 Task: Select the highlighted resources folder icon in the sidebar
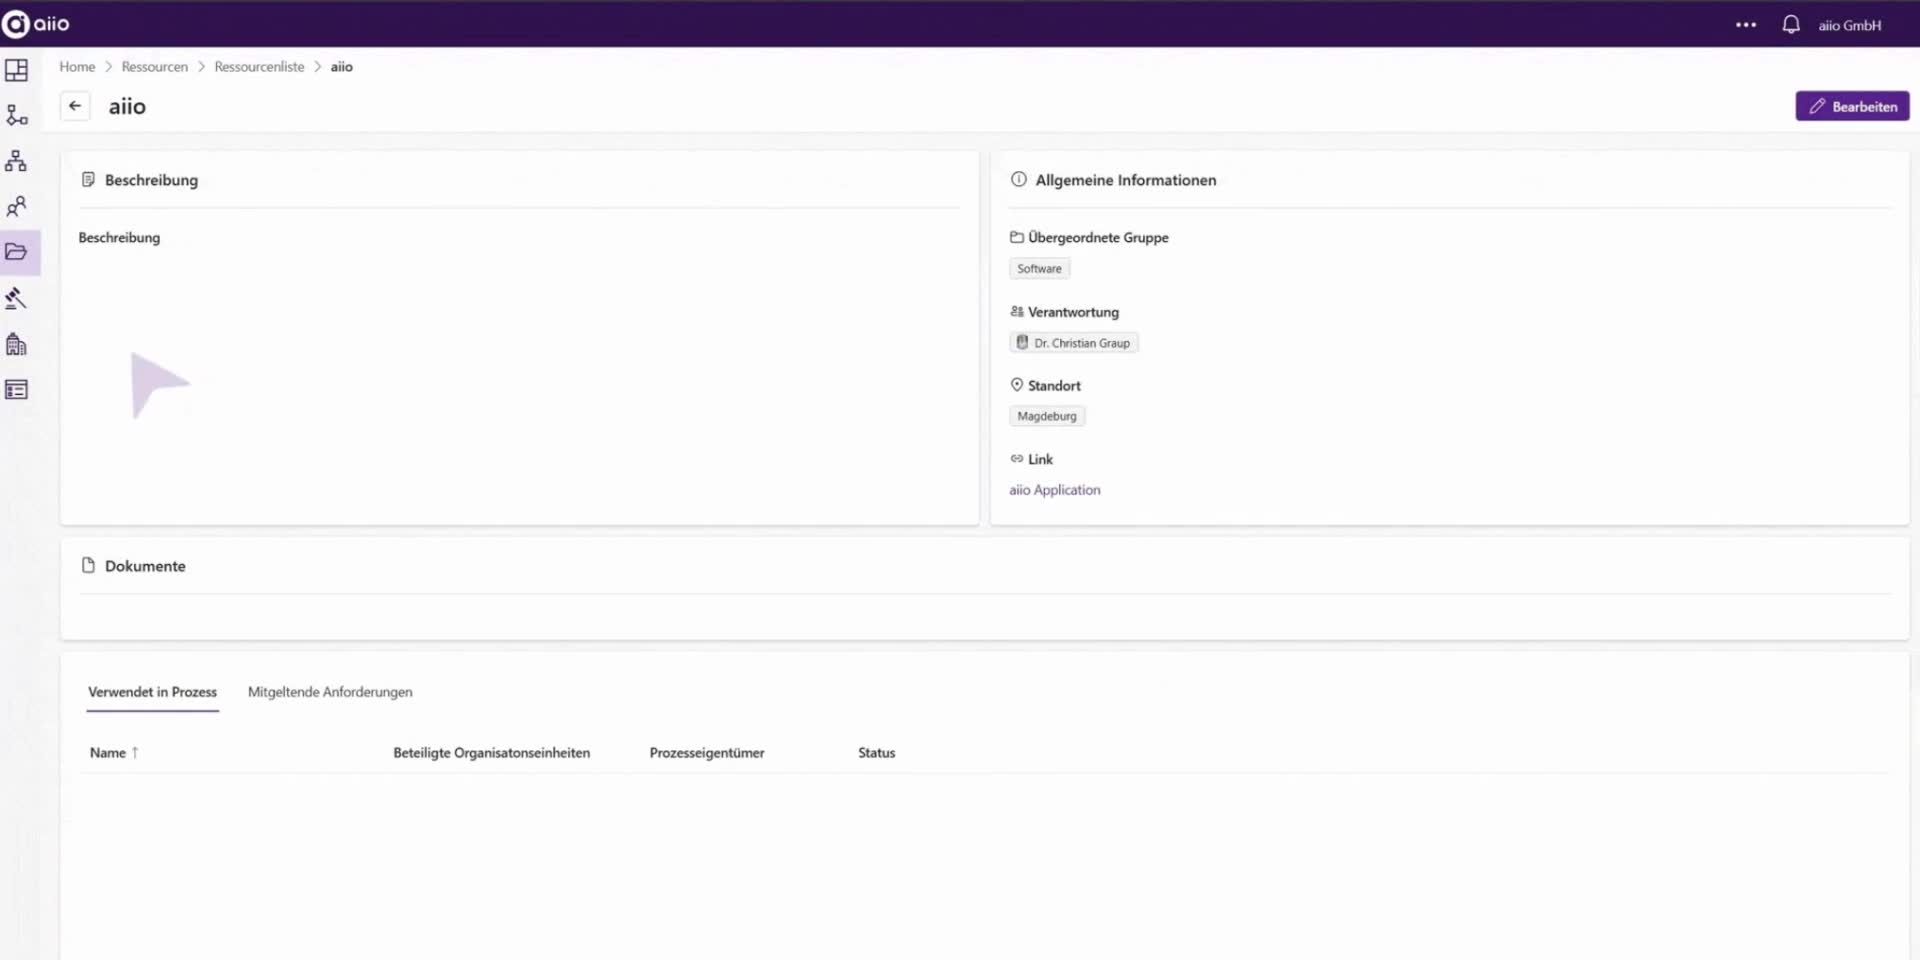coord(17,252)
